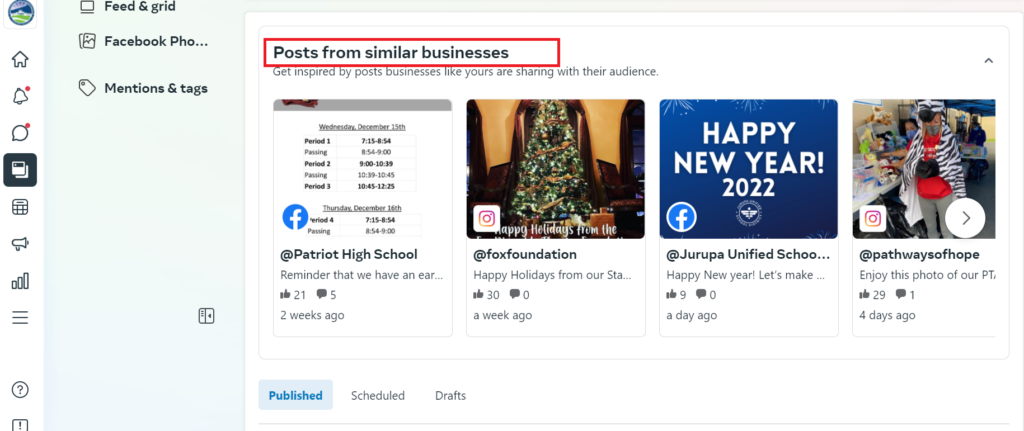Click the Feed & grid laptop icon
1024x431 pixels.
coord(87,7)
